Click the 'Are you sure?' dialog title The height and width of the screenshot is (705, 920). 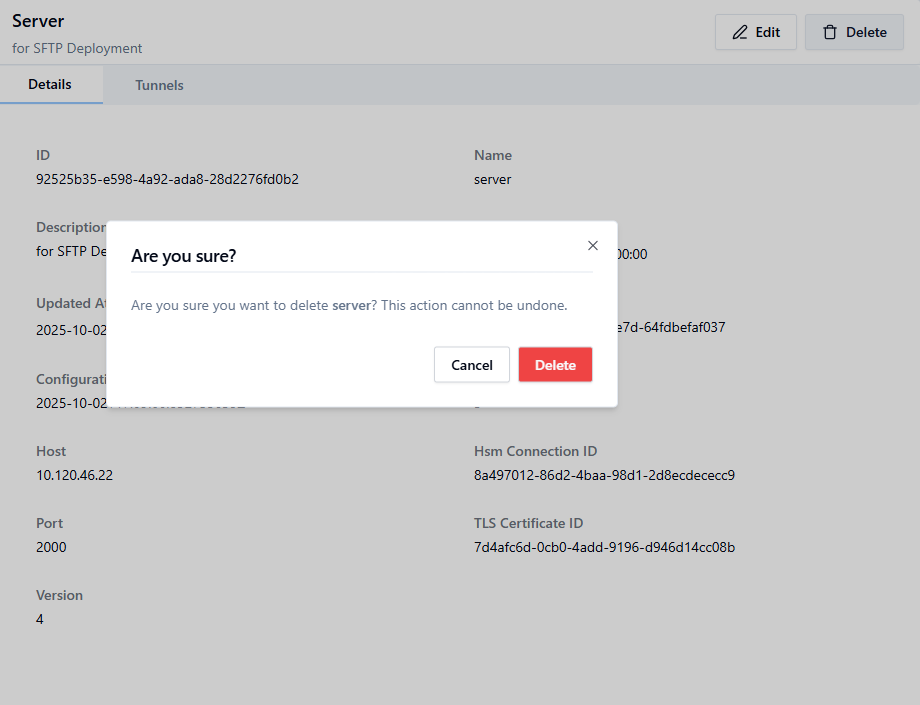pyautogui.click(x=184, y=256)
